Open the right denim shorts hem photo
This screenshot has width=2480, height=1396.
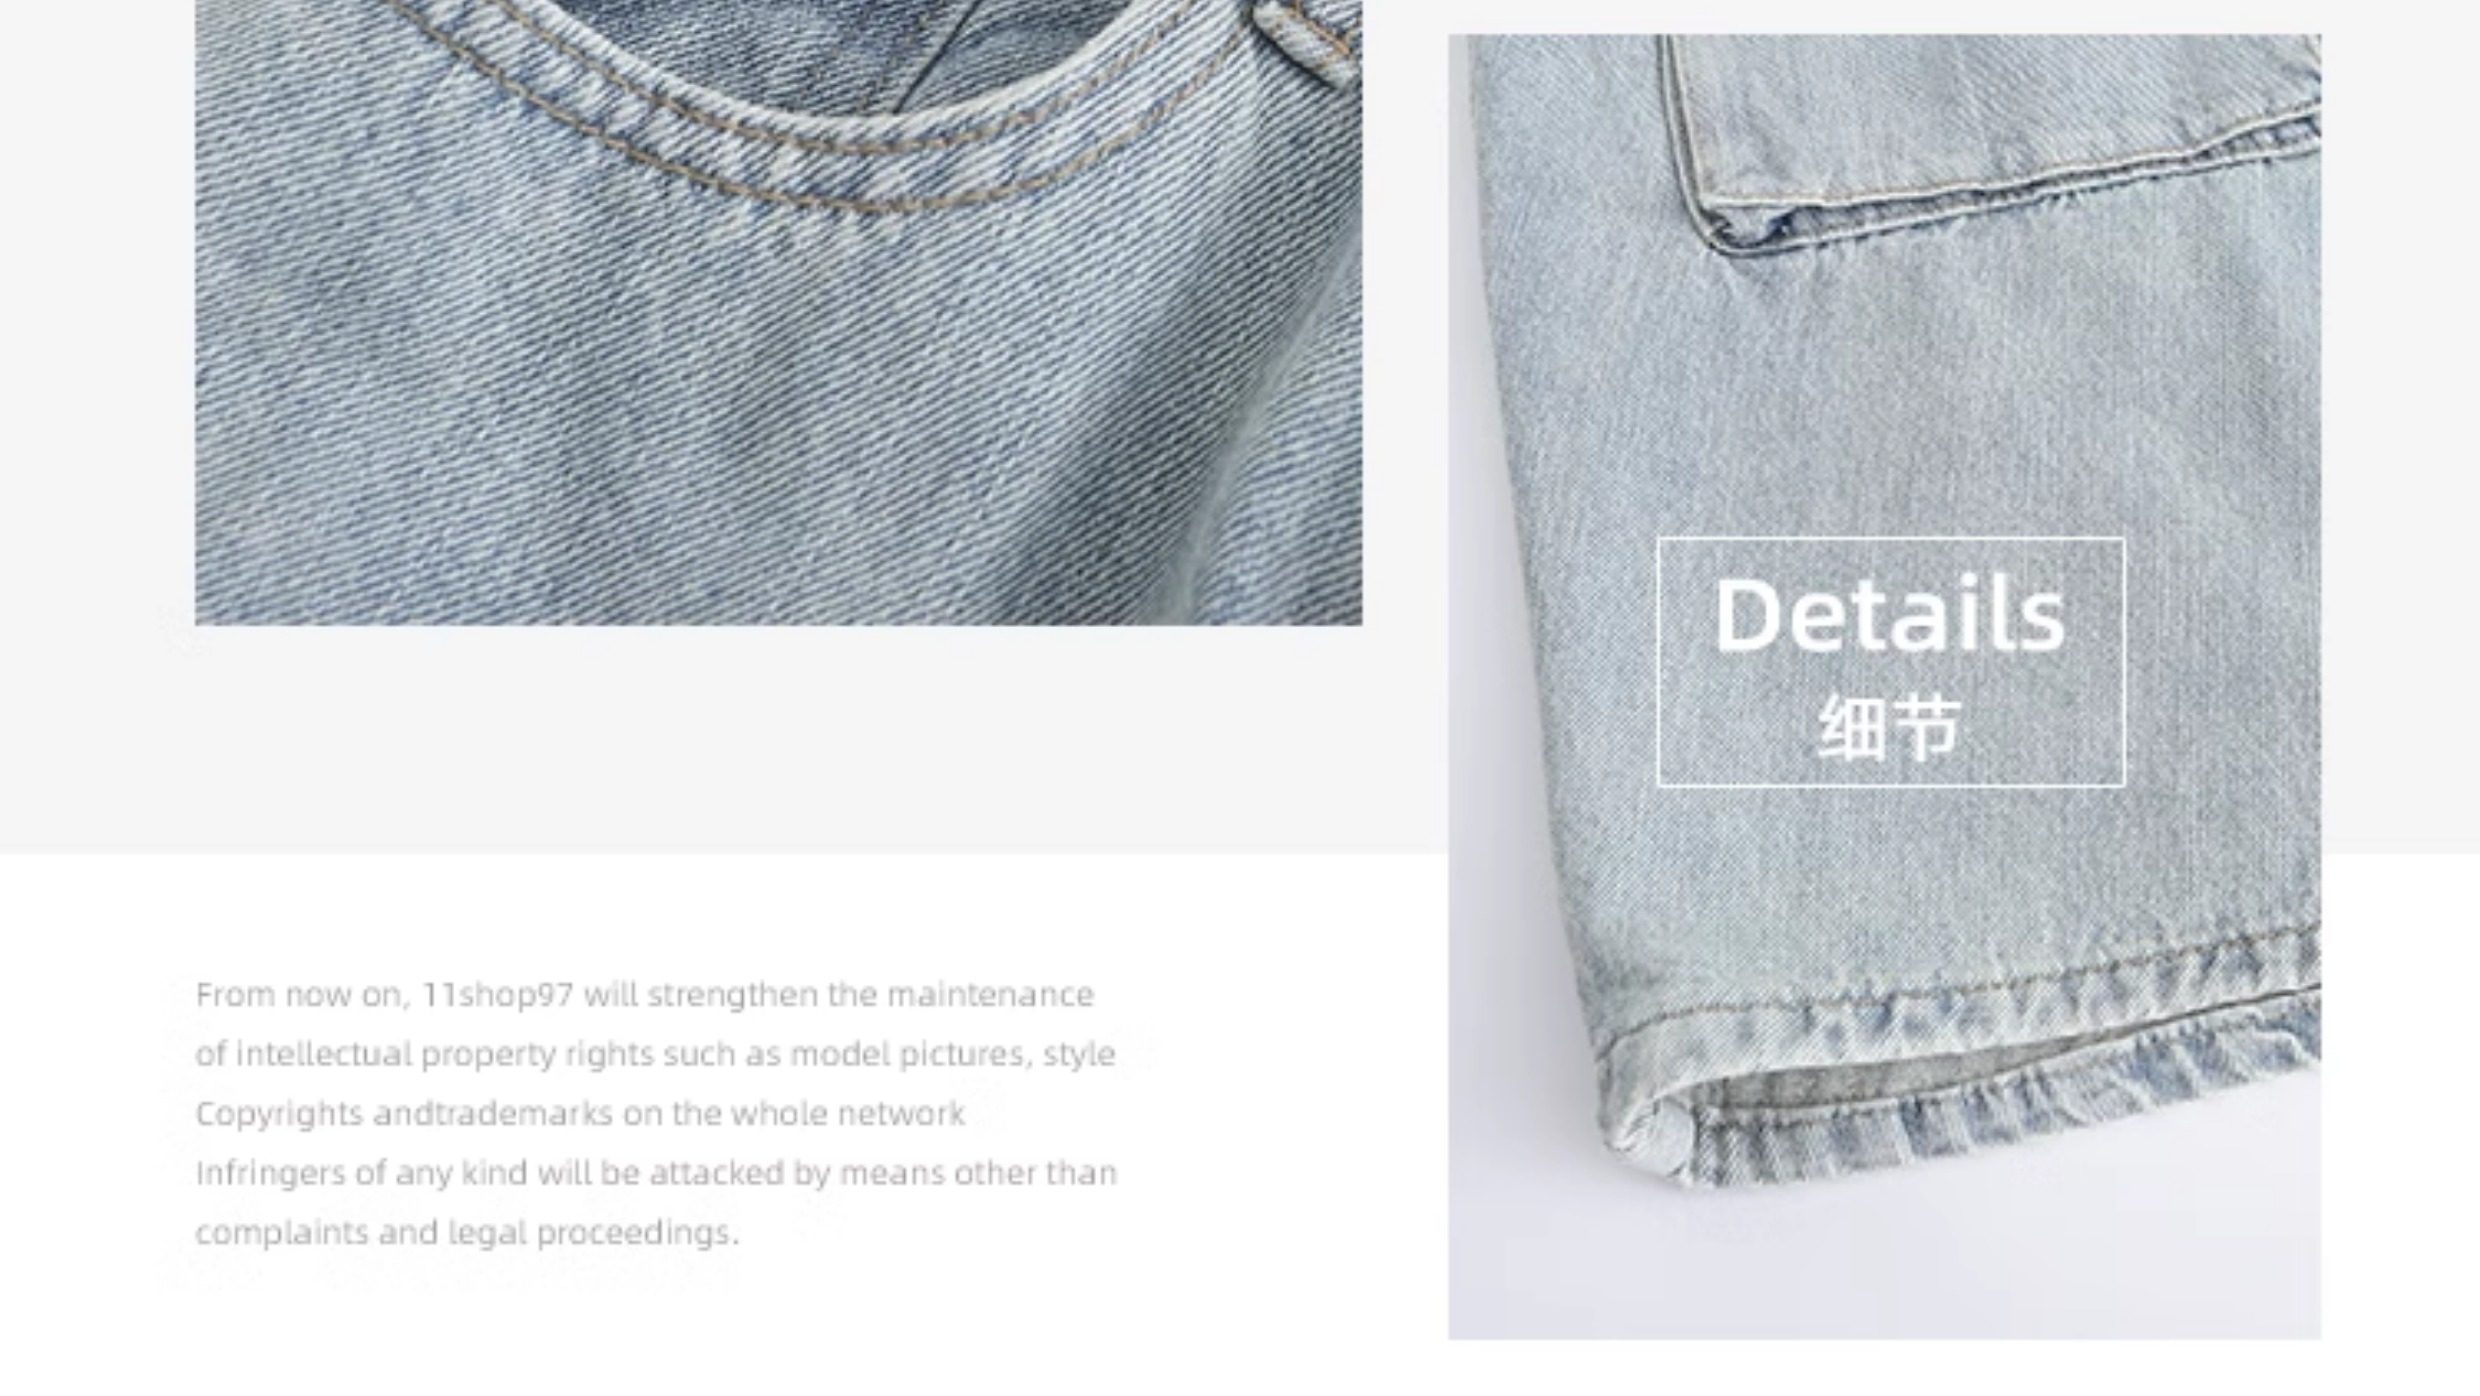pyautogui.click(x=1884, y=687)
